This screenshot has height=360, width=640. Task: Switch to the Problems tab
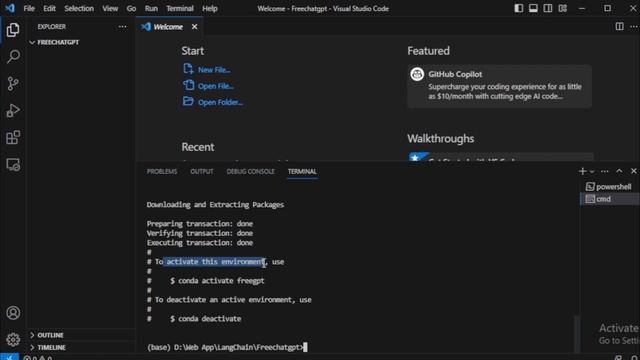tap(162, 171)
